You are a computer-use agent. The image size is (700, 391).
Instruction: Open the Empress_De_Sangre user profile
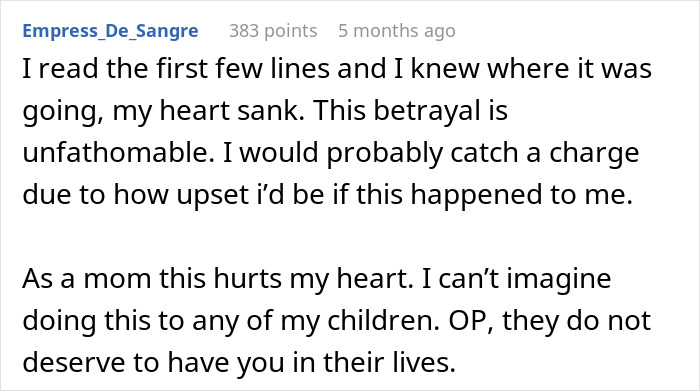[110, 31]
